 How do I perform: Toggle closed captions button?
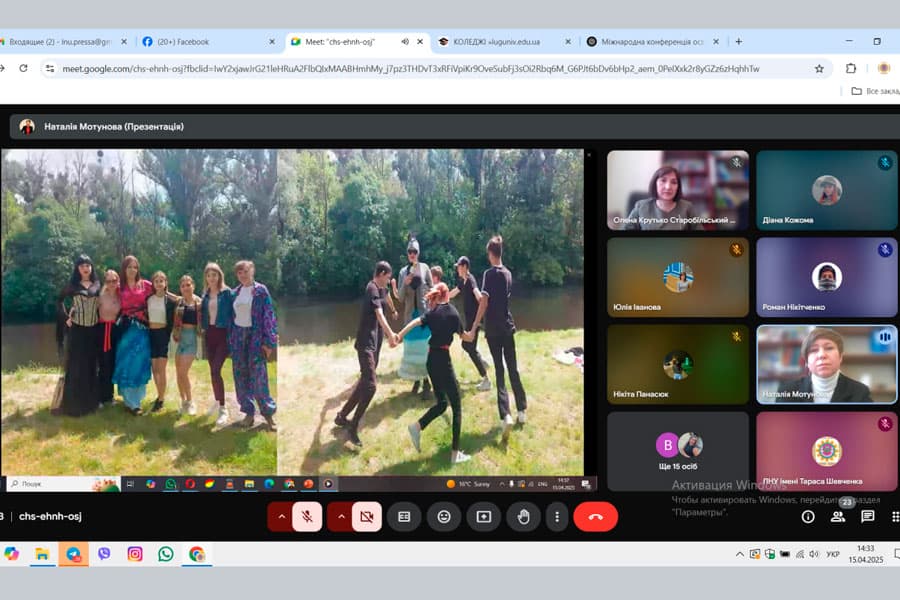404,517
